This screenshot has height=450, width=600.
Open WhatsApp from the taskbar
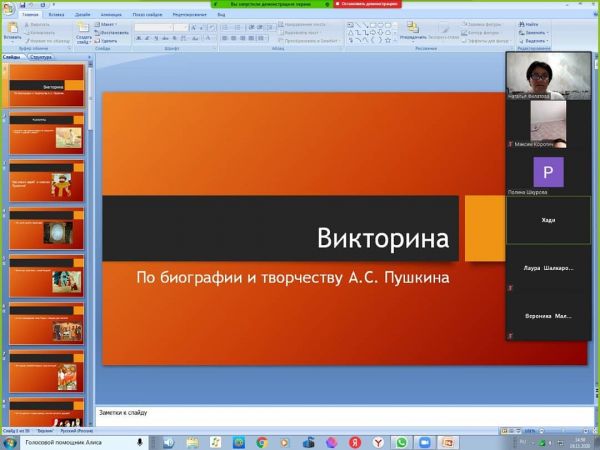(x=401, y=441)
